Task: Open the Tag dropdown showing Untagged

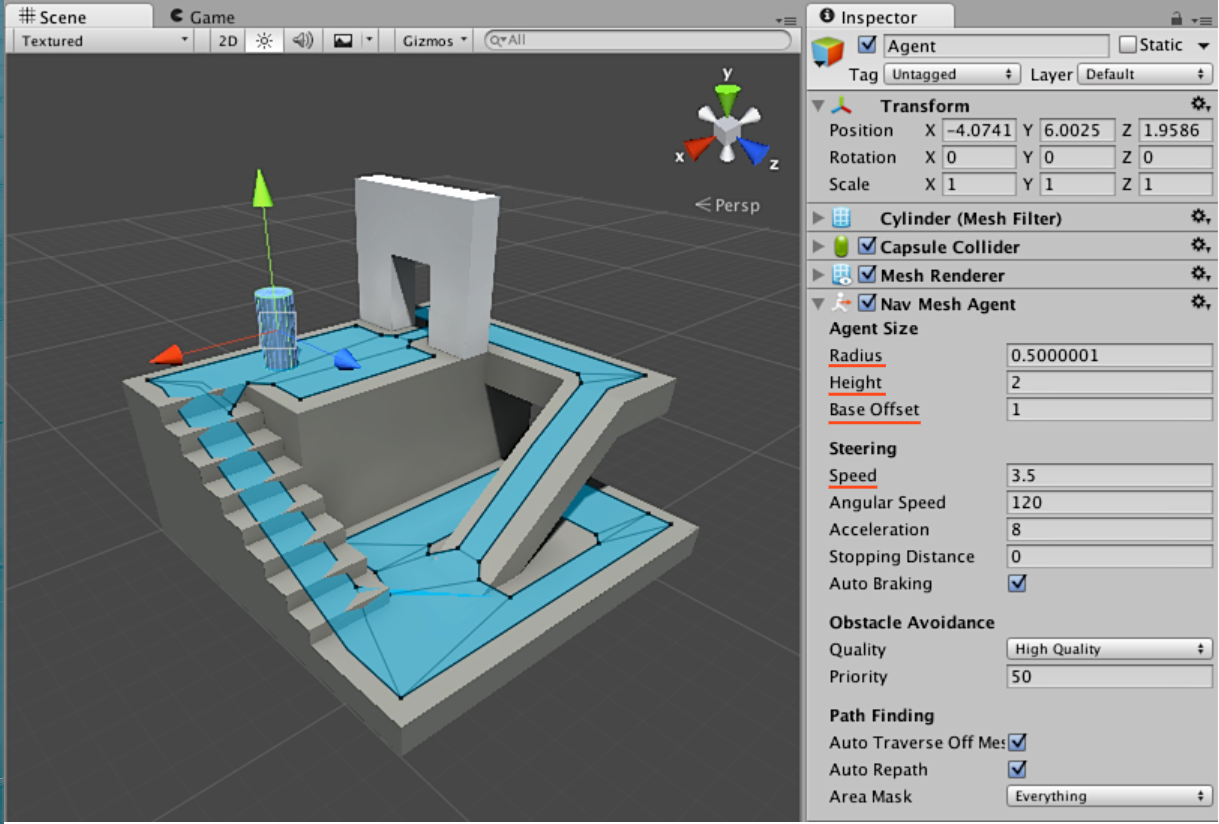Action: (951, 74)
